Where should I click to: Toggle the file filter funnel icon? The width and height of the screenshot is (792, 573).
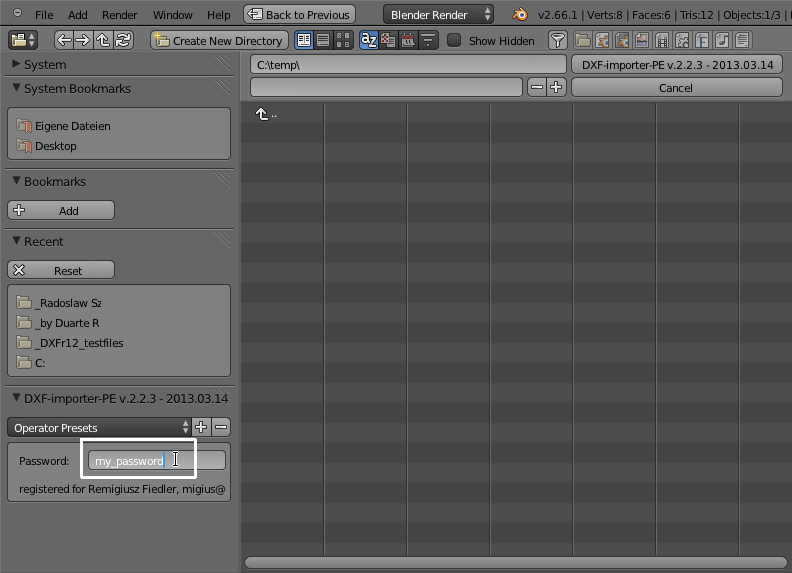pyautogui.click(x=558, y=40)
